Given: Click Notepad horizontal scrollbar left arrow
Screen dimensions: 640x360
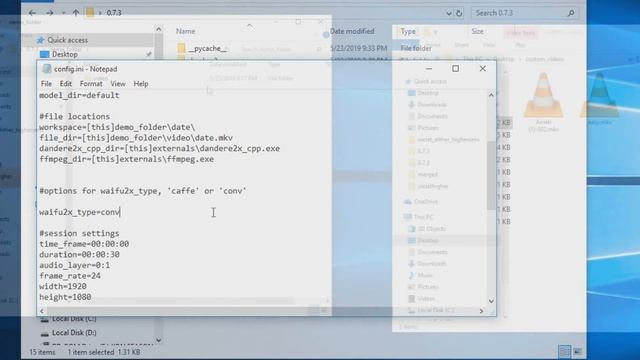Looking at the screenshot, I should coord(42,311).
